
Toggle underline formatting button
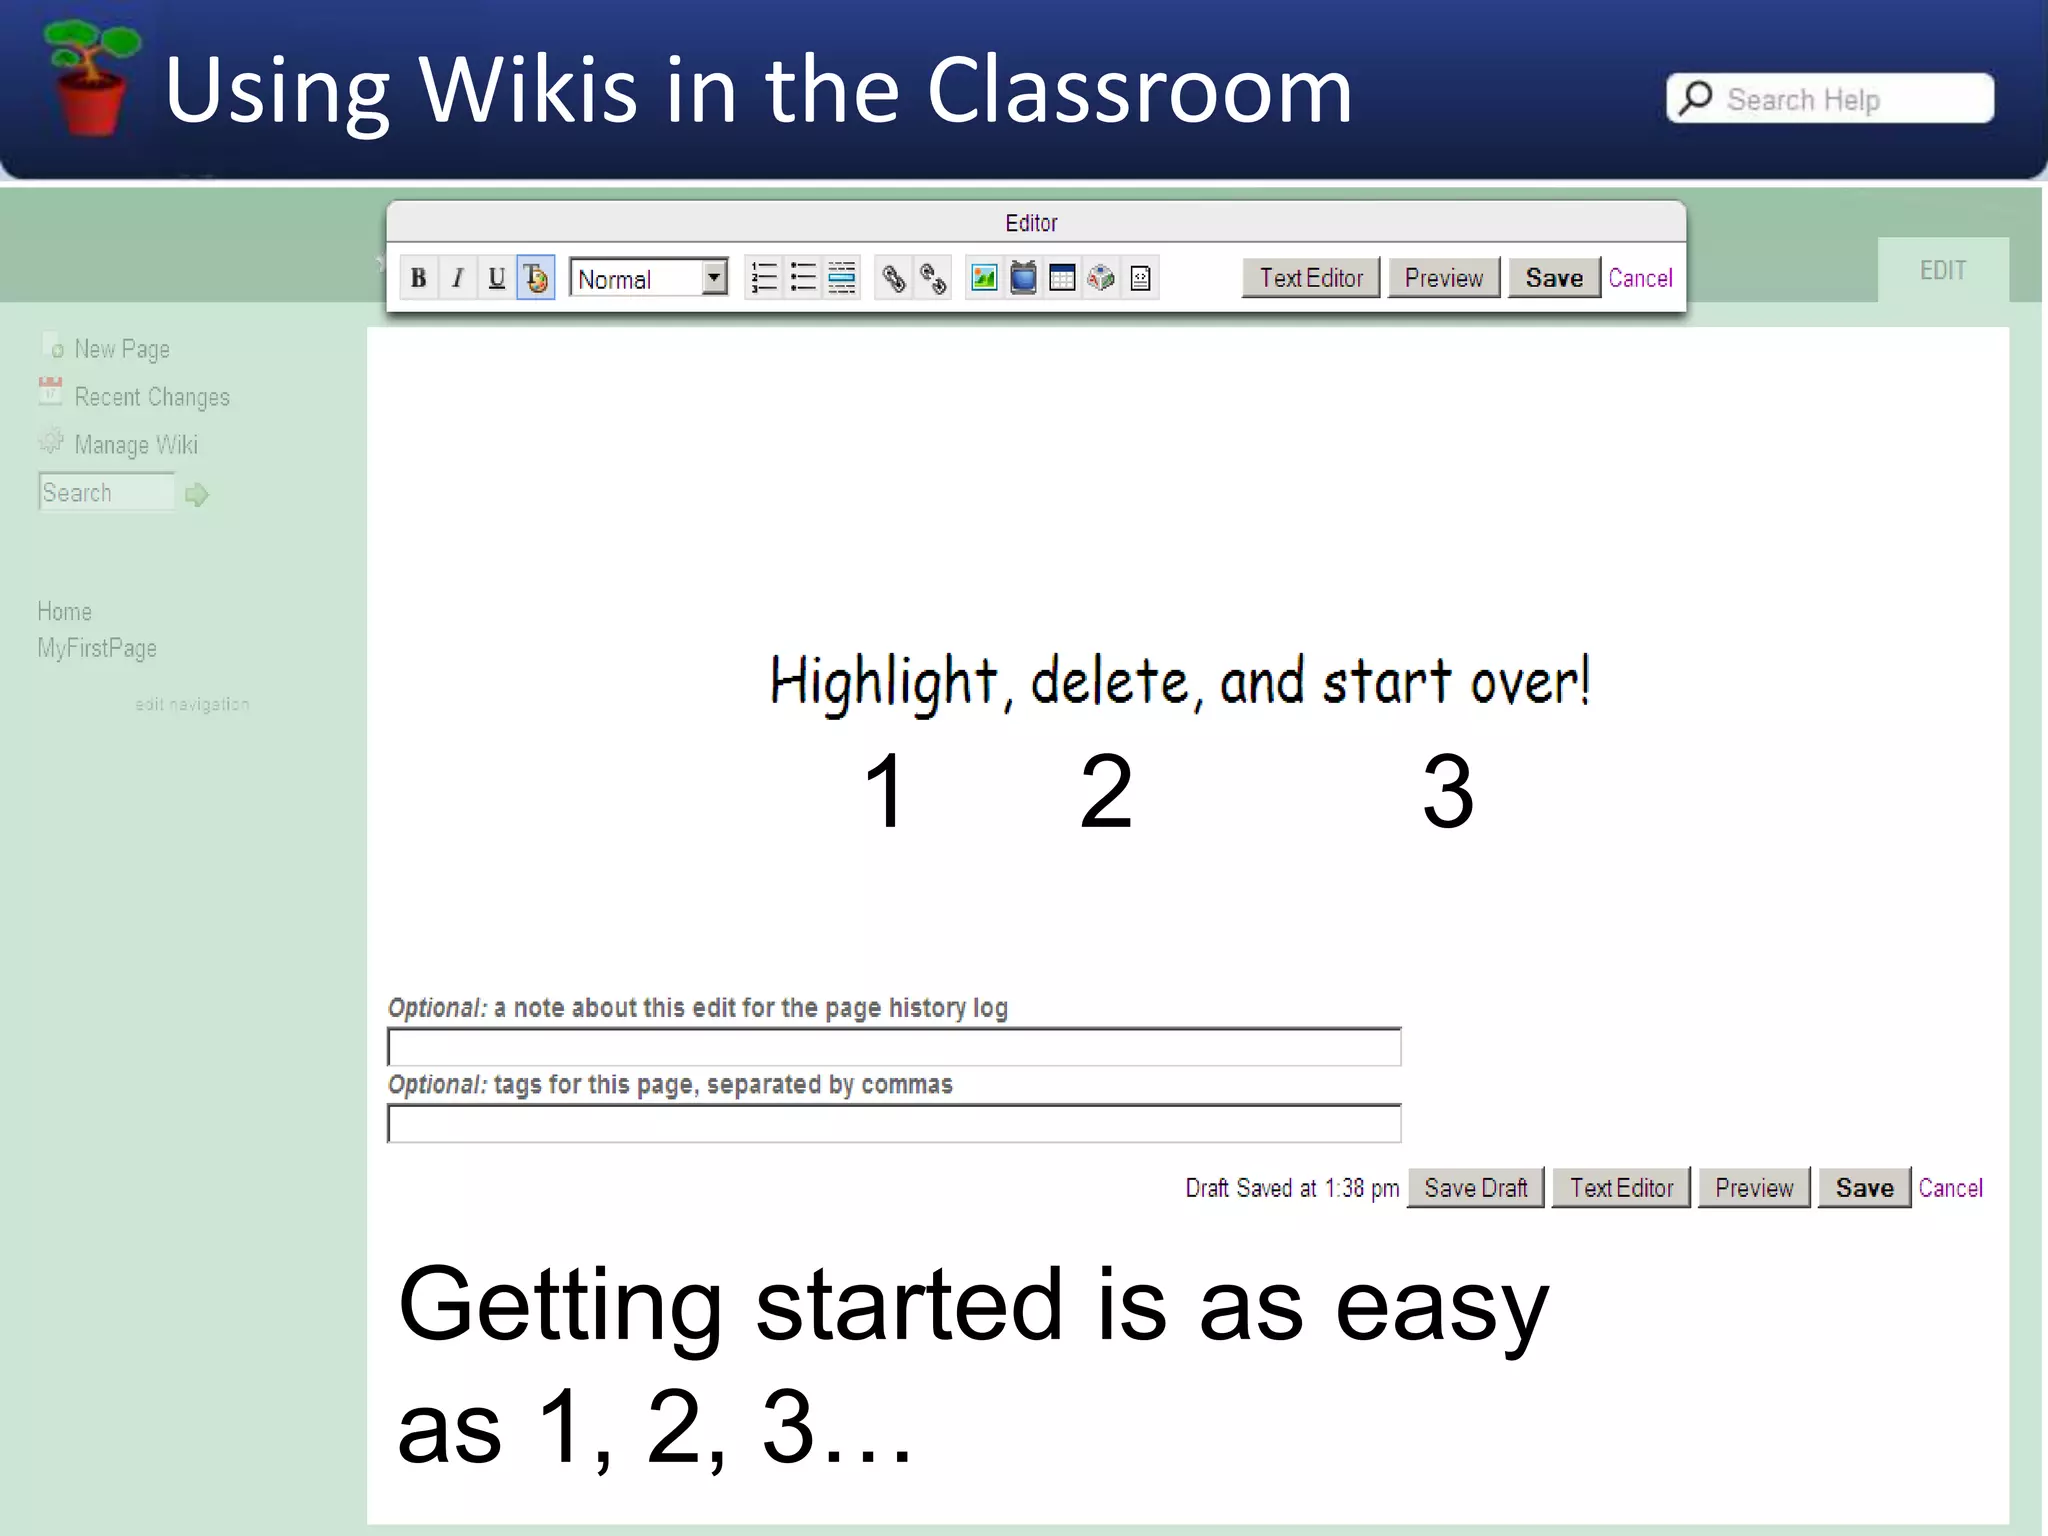(496, 278)
